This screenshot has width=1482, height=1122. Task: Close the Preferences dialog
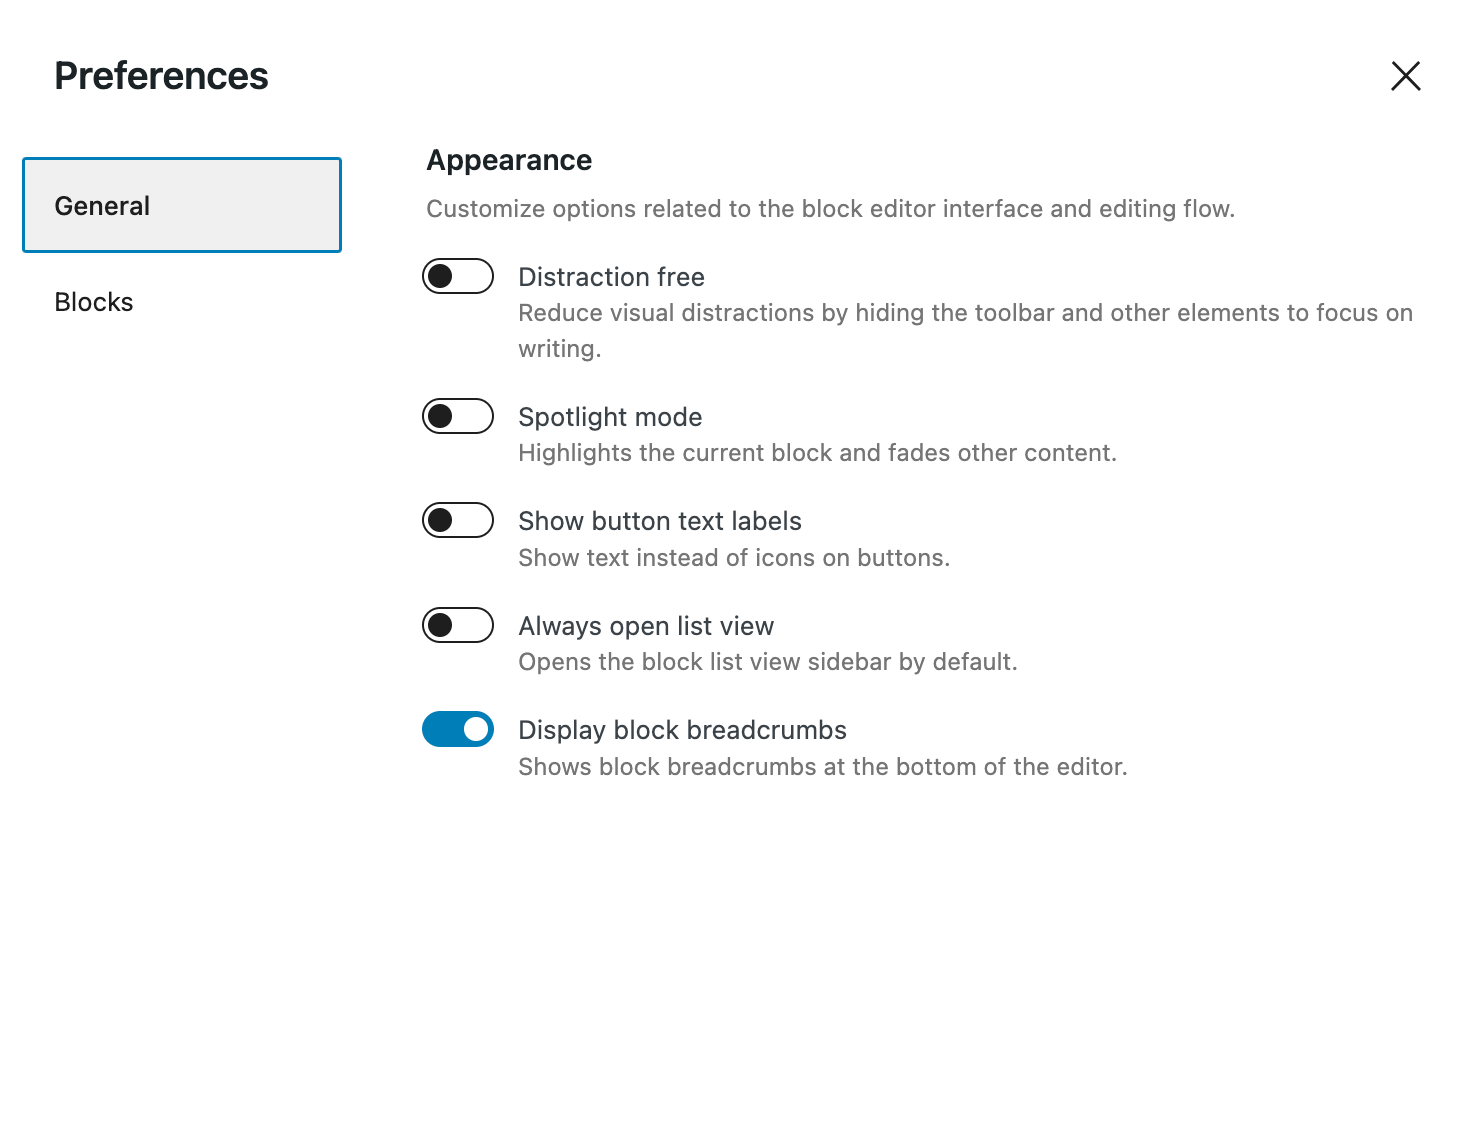tap(1405, 76)
